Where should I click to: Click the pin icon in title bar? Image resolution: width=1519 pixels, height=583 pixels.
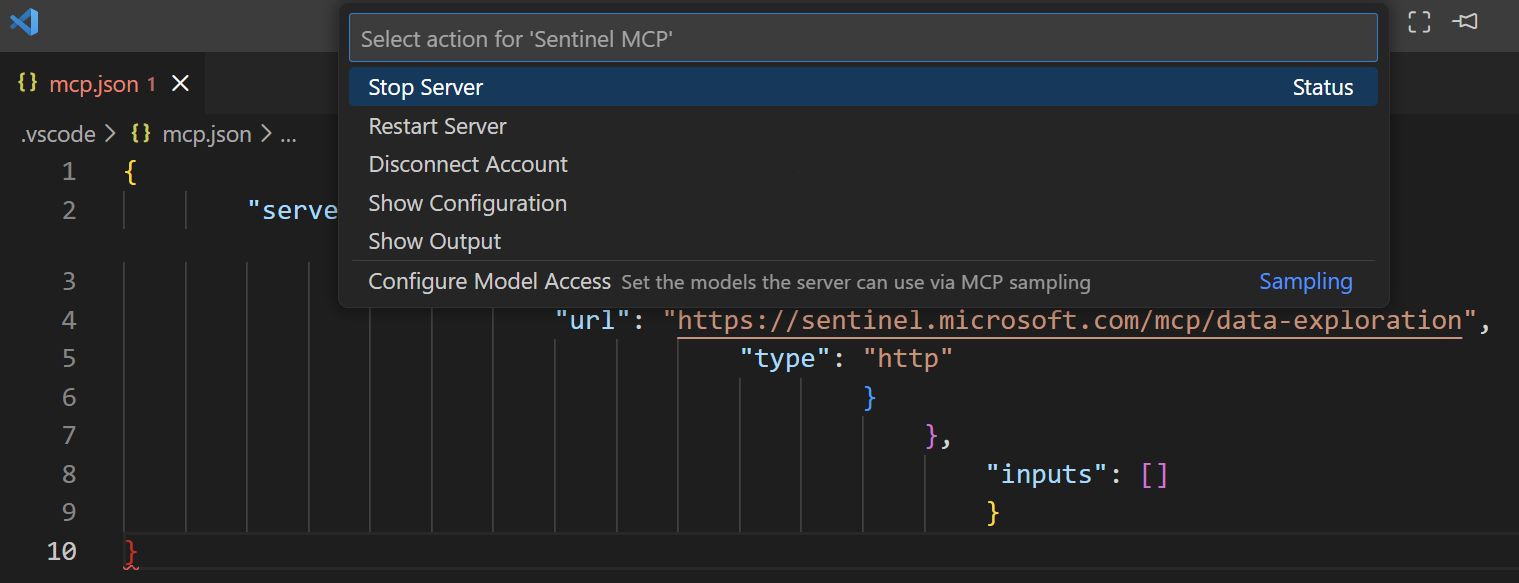coord(1466,22)
